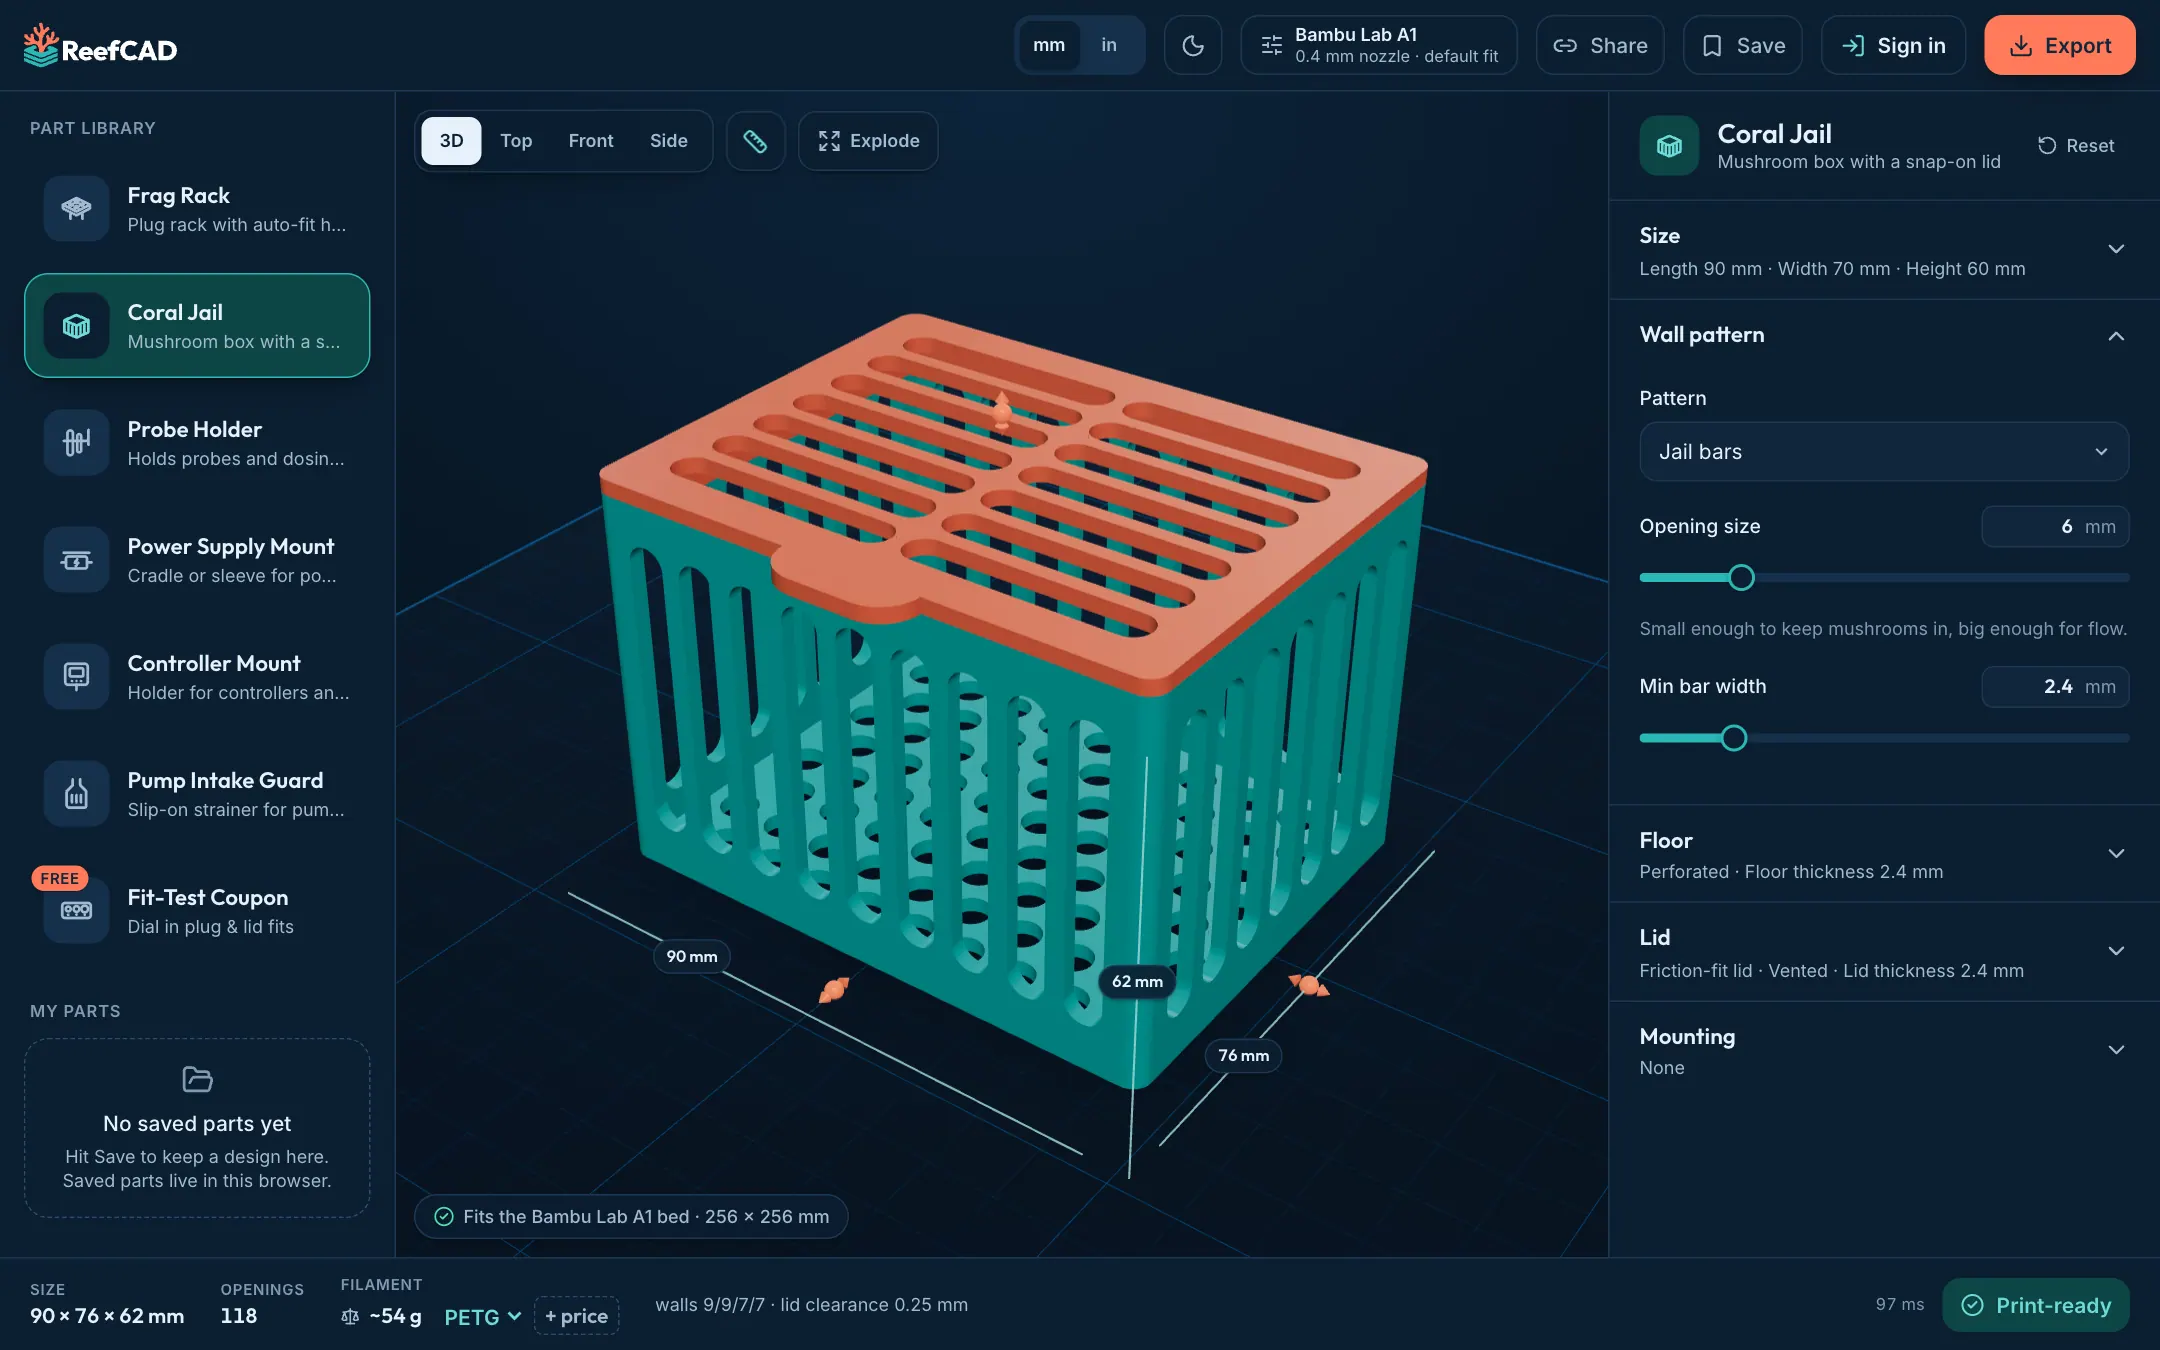Image resolution: width=2160 pixels, height=1350 pixels.
Task: Collapse the Wall pattern section
Action: (x=1884, y=335)
